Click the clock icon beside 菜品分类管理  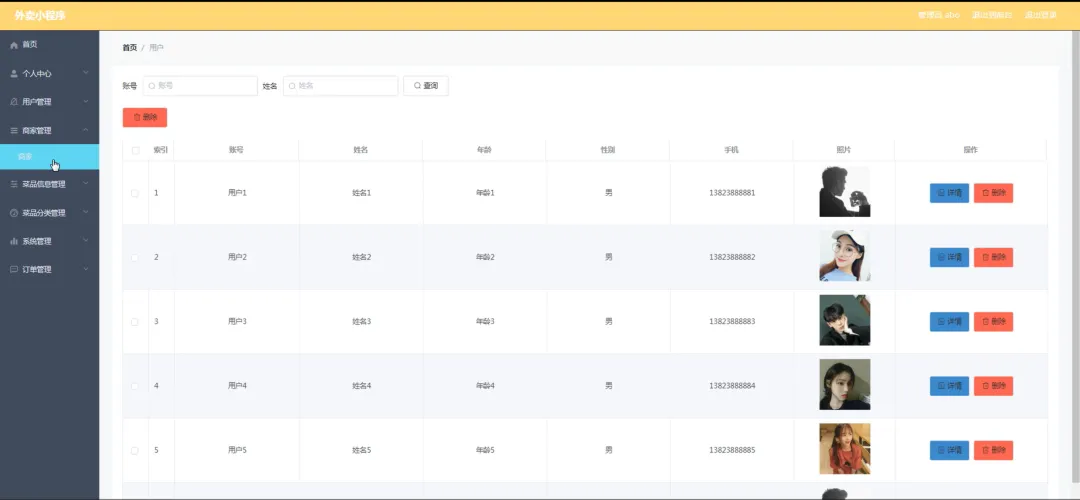(14, 213)
